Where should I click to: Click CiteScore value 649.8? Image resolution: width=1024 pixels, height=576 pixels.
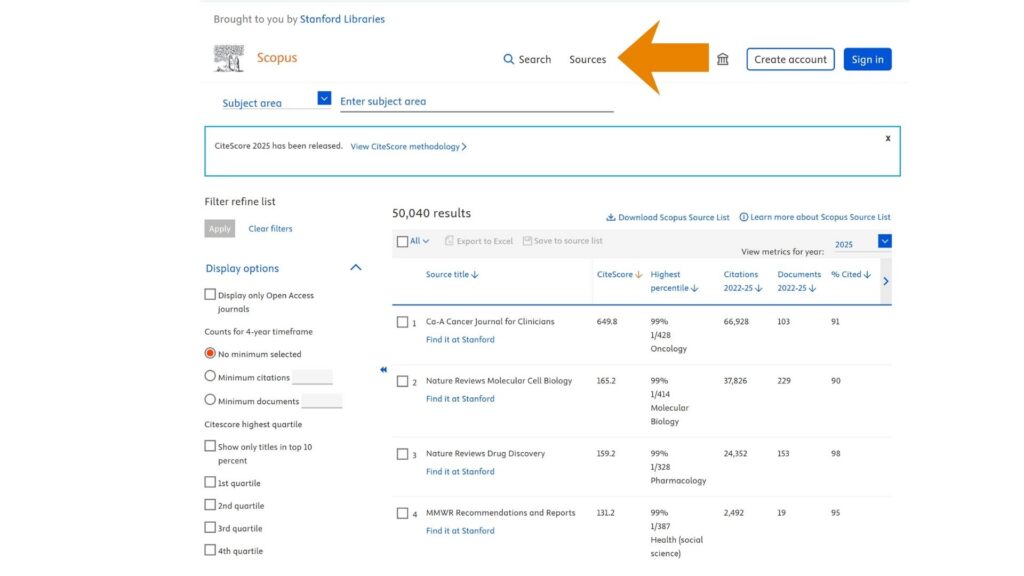click(x=607, y=321)
